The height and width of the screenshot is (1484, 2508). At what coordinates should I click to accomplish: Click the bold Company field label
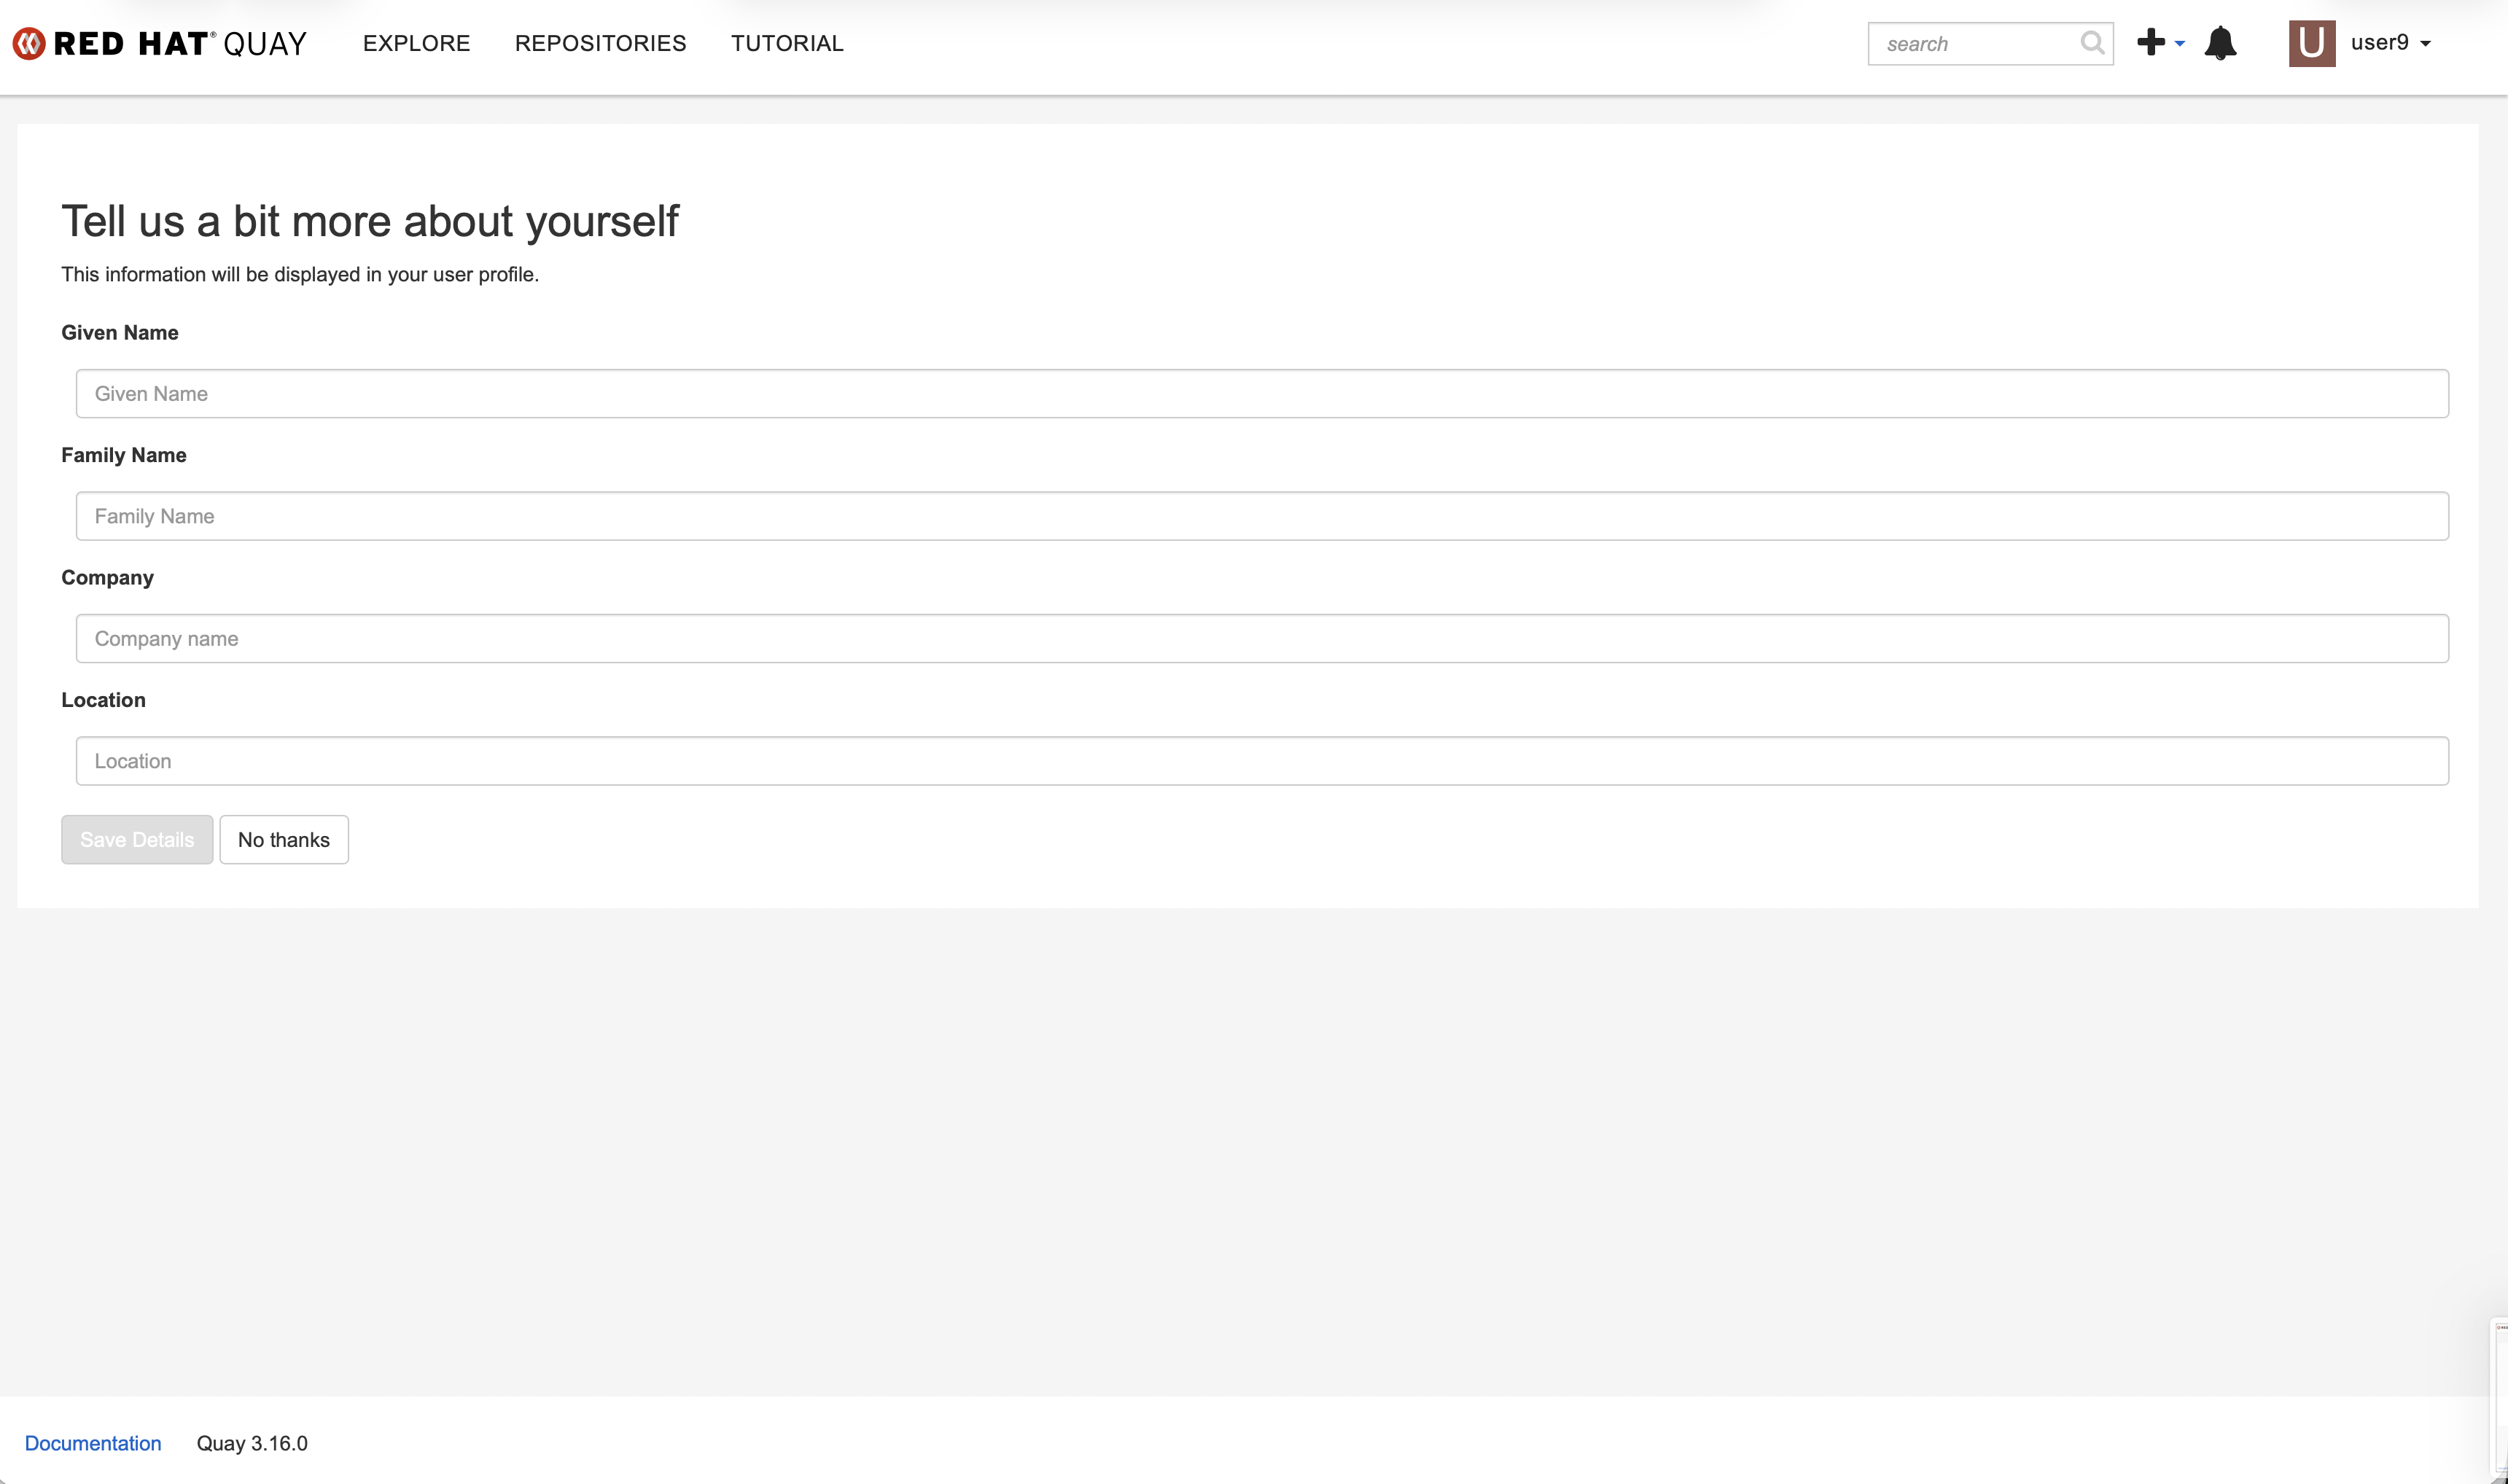[107, 578]
